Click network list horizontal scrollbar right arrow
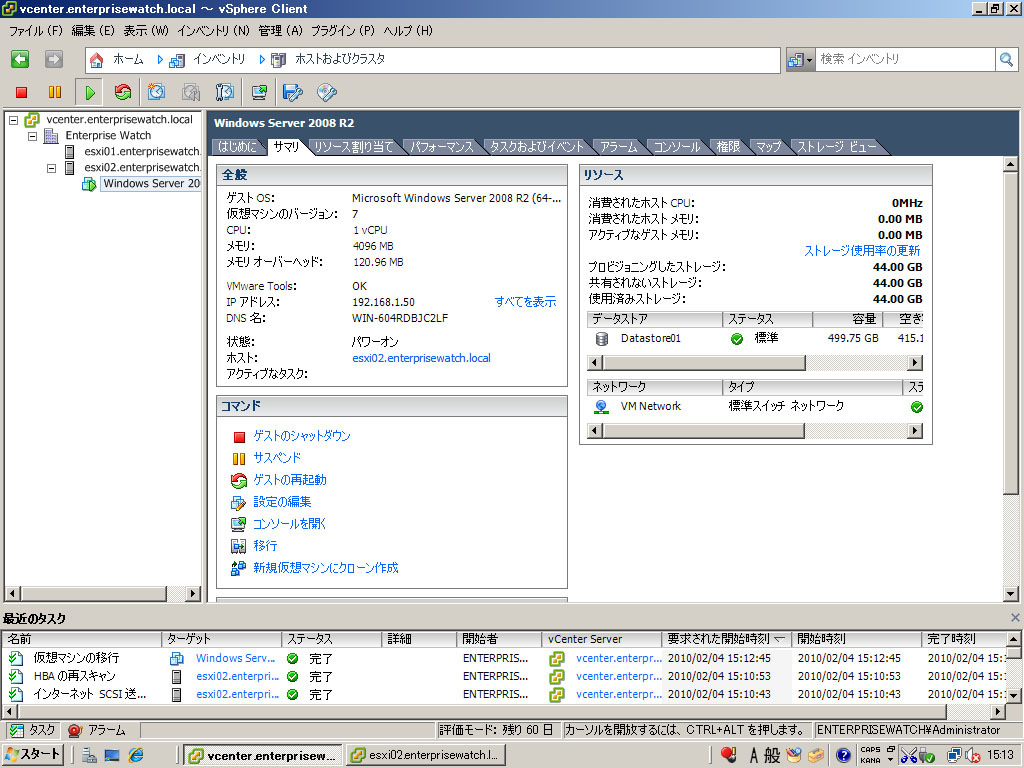This screenshot has width=1024, height=768. click(916, 430)
